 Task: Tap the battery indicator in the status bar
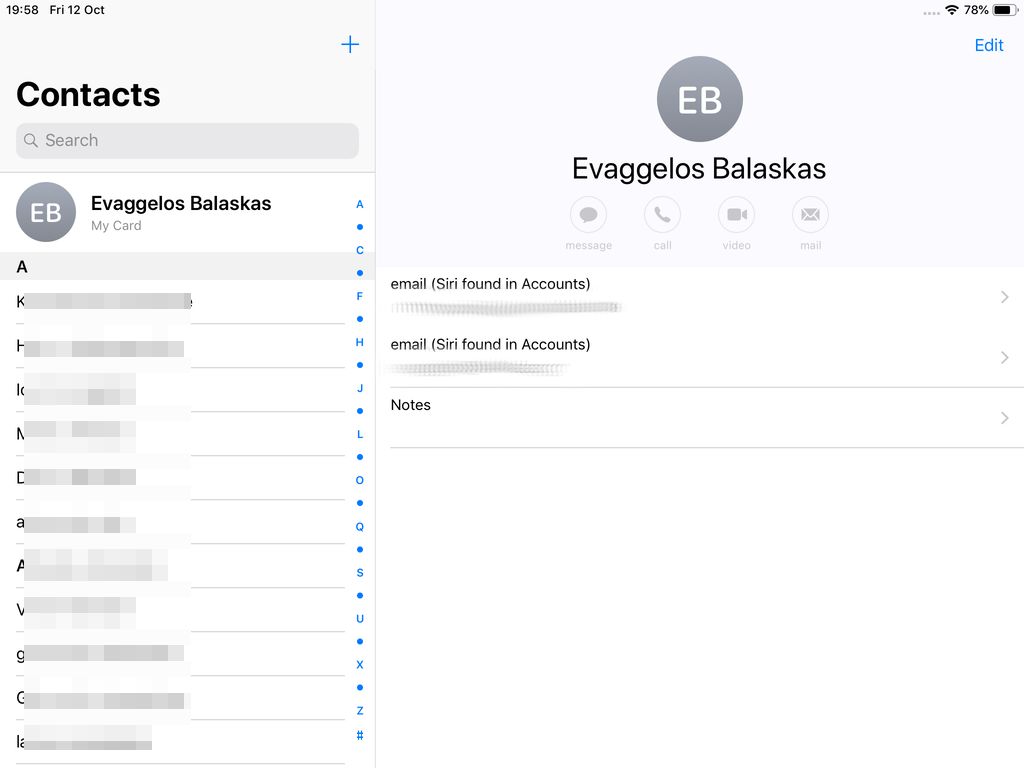[1003, 10]
